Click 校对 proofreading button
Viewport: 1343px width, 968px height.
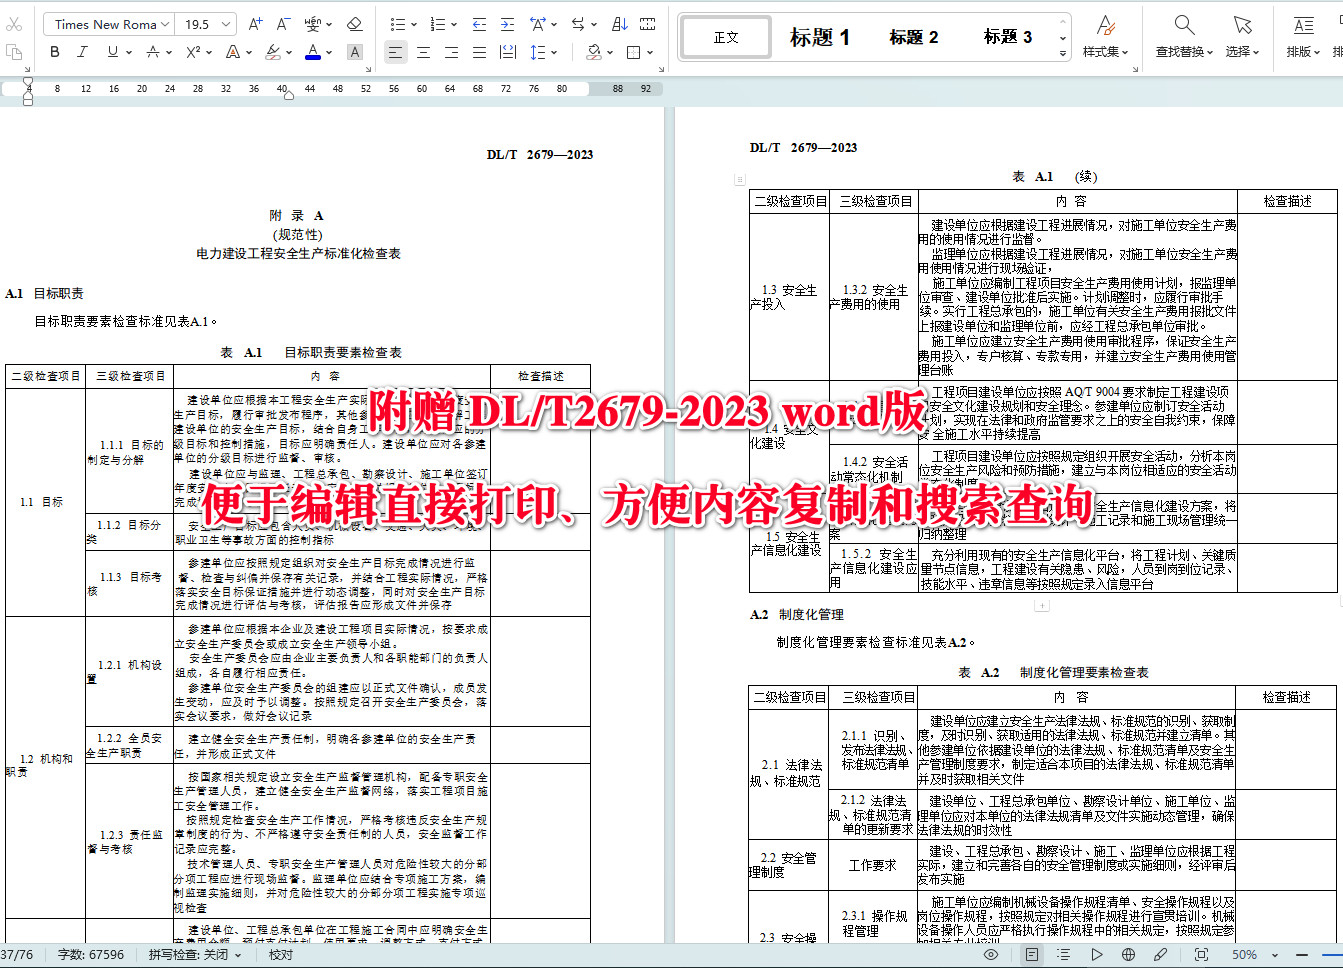[281, 955]
